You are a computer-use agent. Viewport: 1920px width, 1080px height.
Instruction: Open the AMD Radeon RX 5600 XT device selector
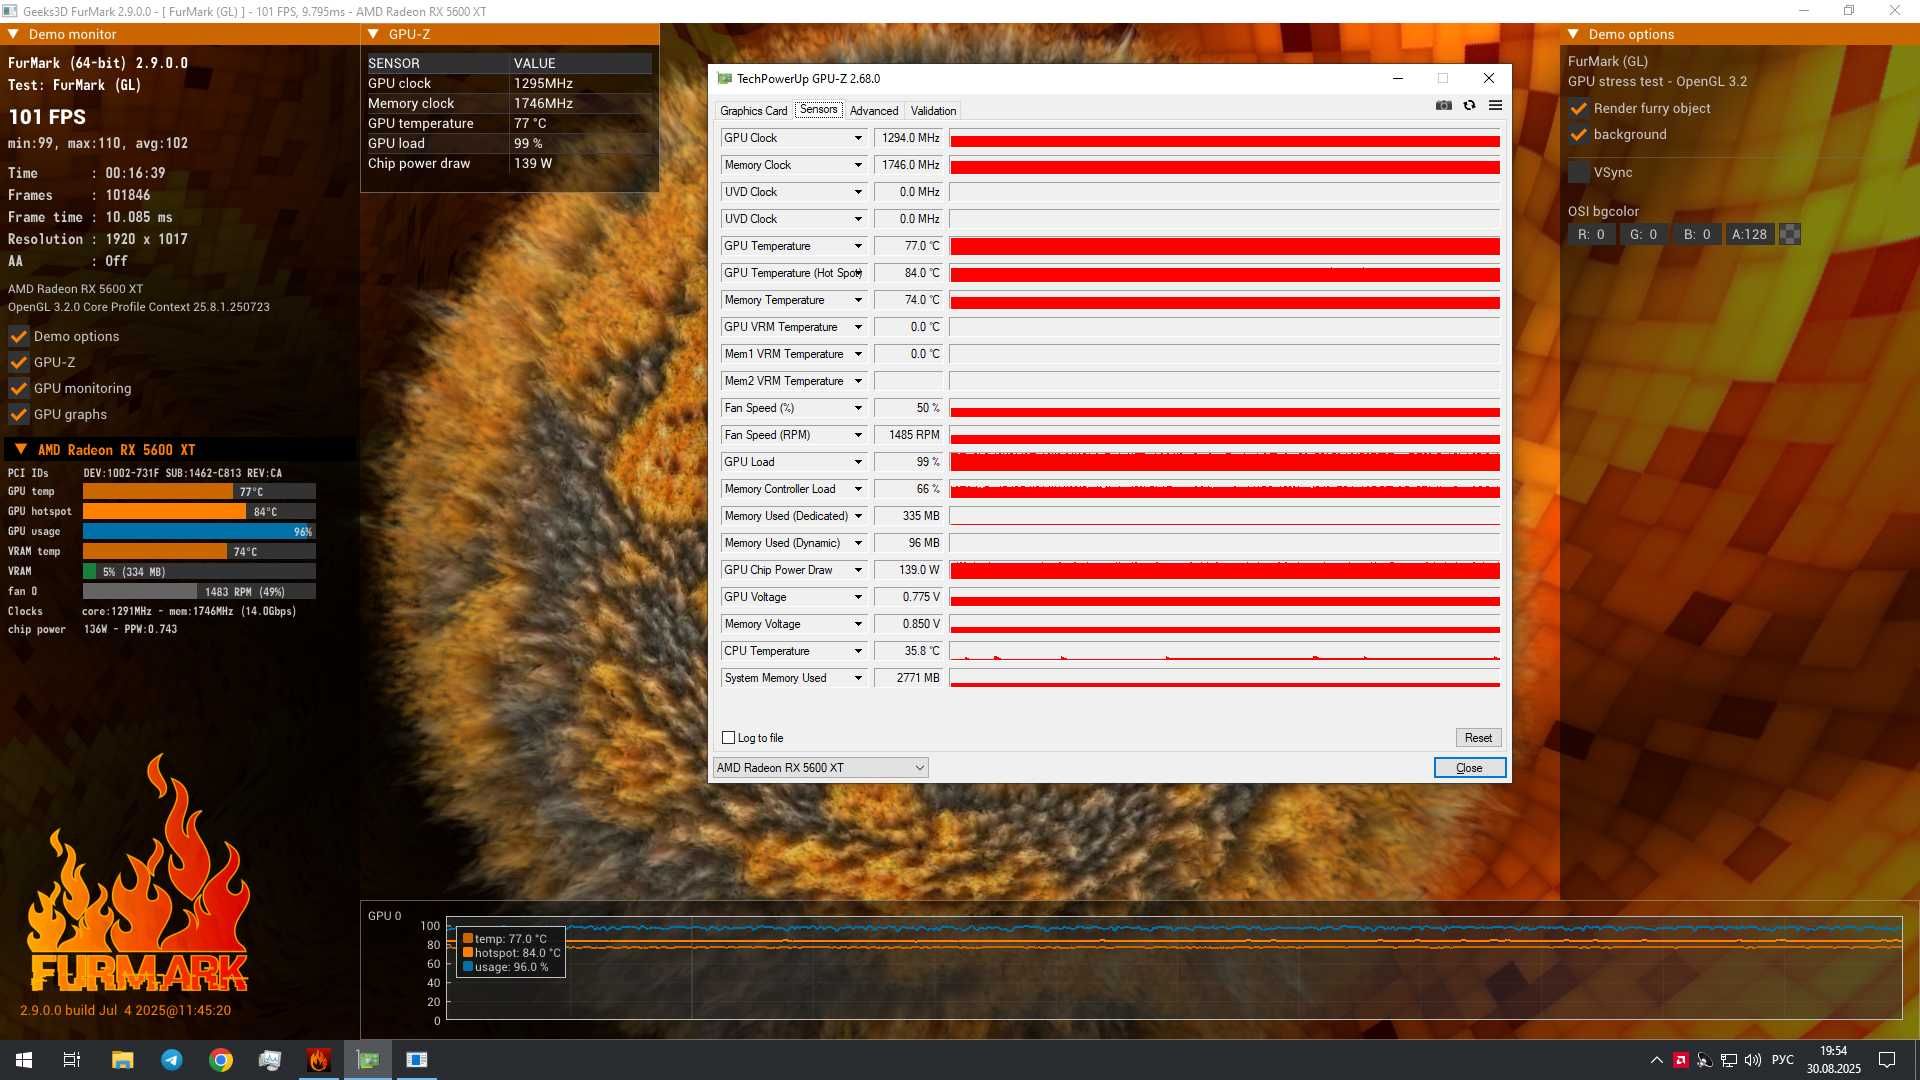click(820, 768)
